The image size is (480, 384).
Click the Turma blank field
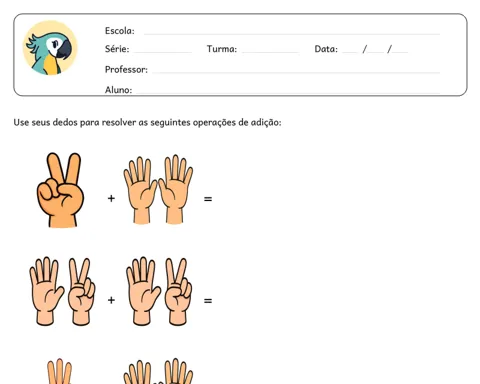click(270, 51)
